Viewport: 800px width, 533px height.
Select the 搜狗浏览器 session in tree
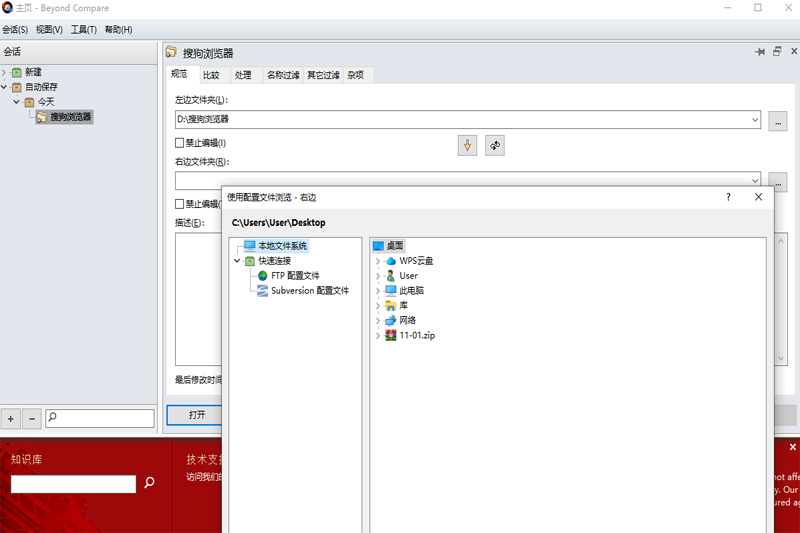(70, 117)
